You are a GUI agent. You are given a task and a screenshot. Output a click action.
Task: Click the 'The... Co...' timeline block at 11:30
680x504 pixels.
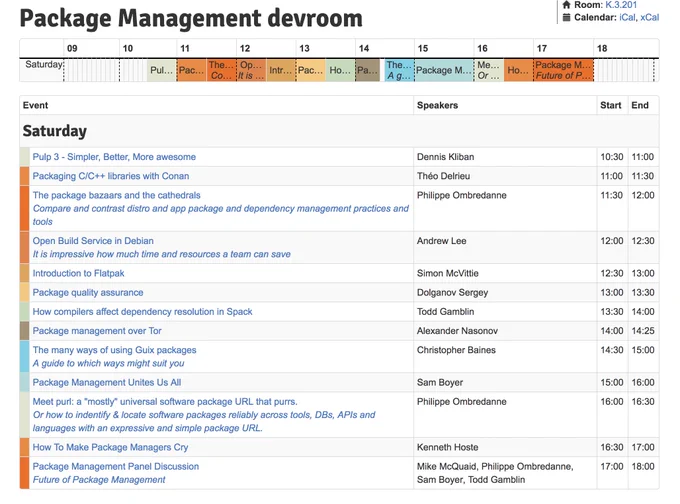(x=221, y=70)
